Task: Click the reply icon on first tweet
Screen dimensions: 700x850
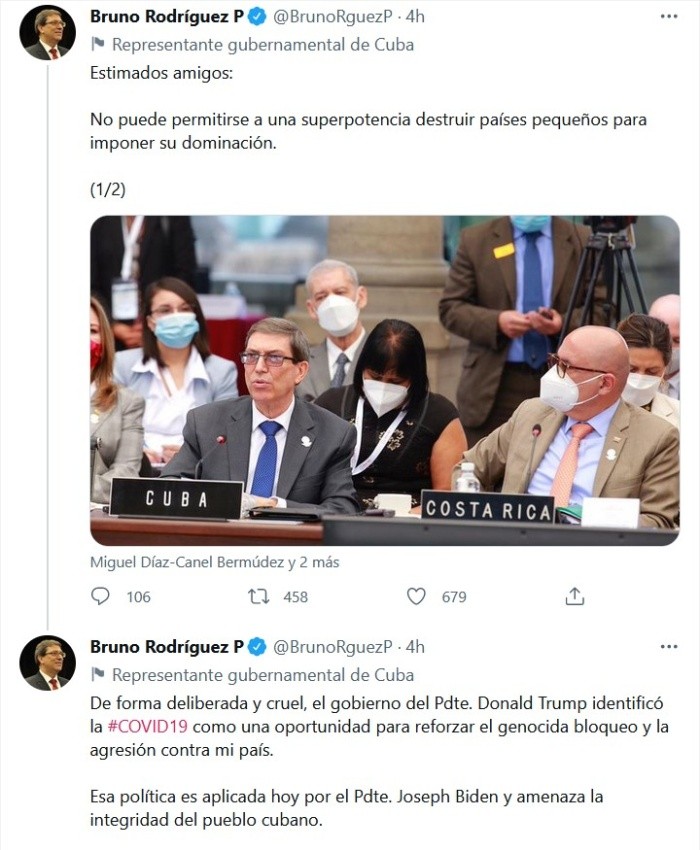Action: point(100,596)
